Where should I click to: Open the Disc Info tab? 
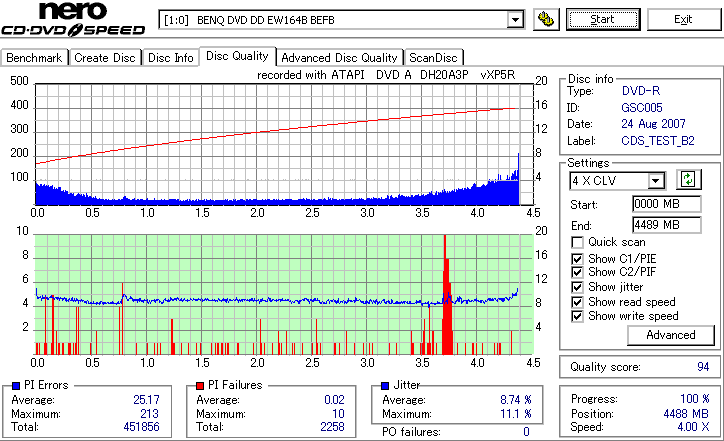coord(170,58)
